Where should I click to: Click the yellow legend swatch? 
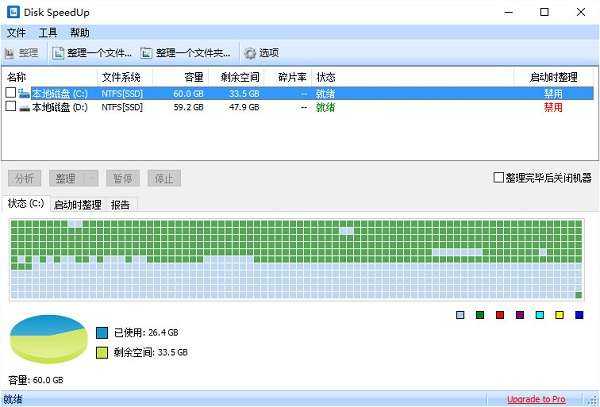559,315
